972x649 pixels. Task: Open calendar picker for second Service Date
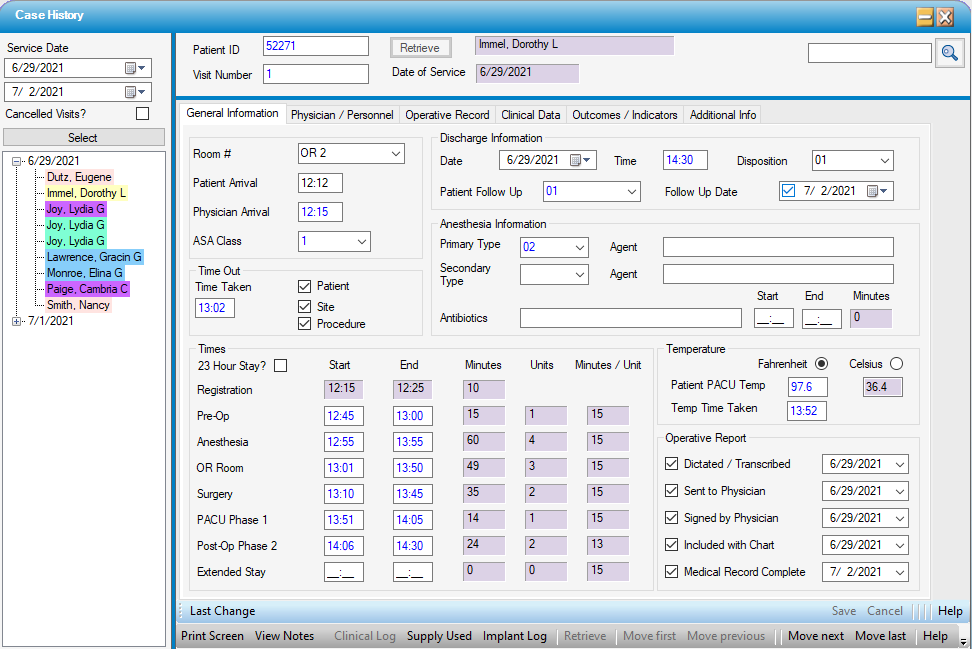point(135,92)
